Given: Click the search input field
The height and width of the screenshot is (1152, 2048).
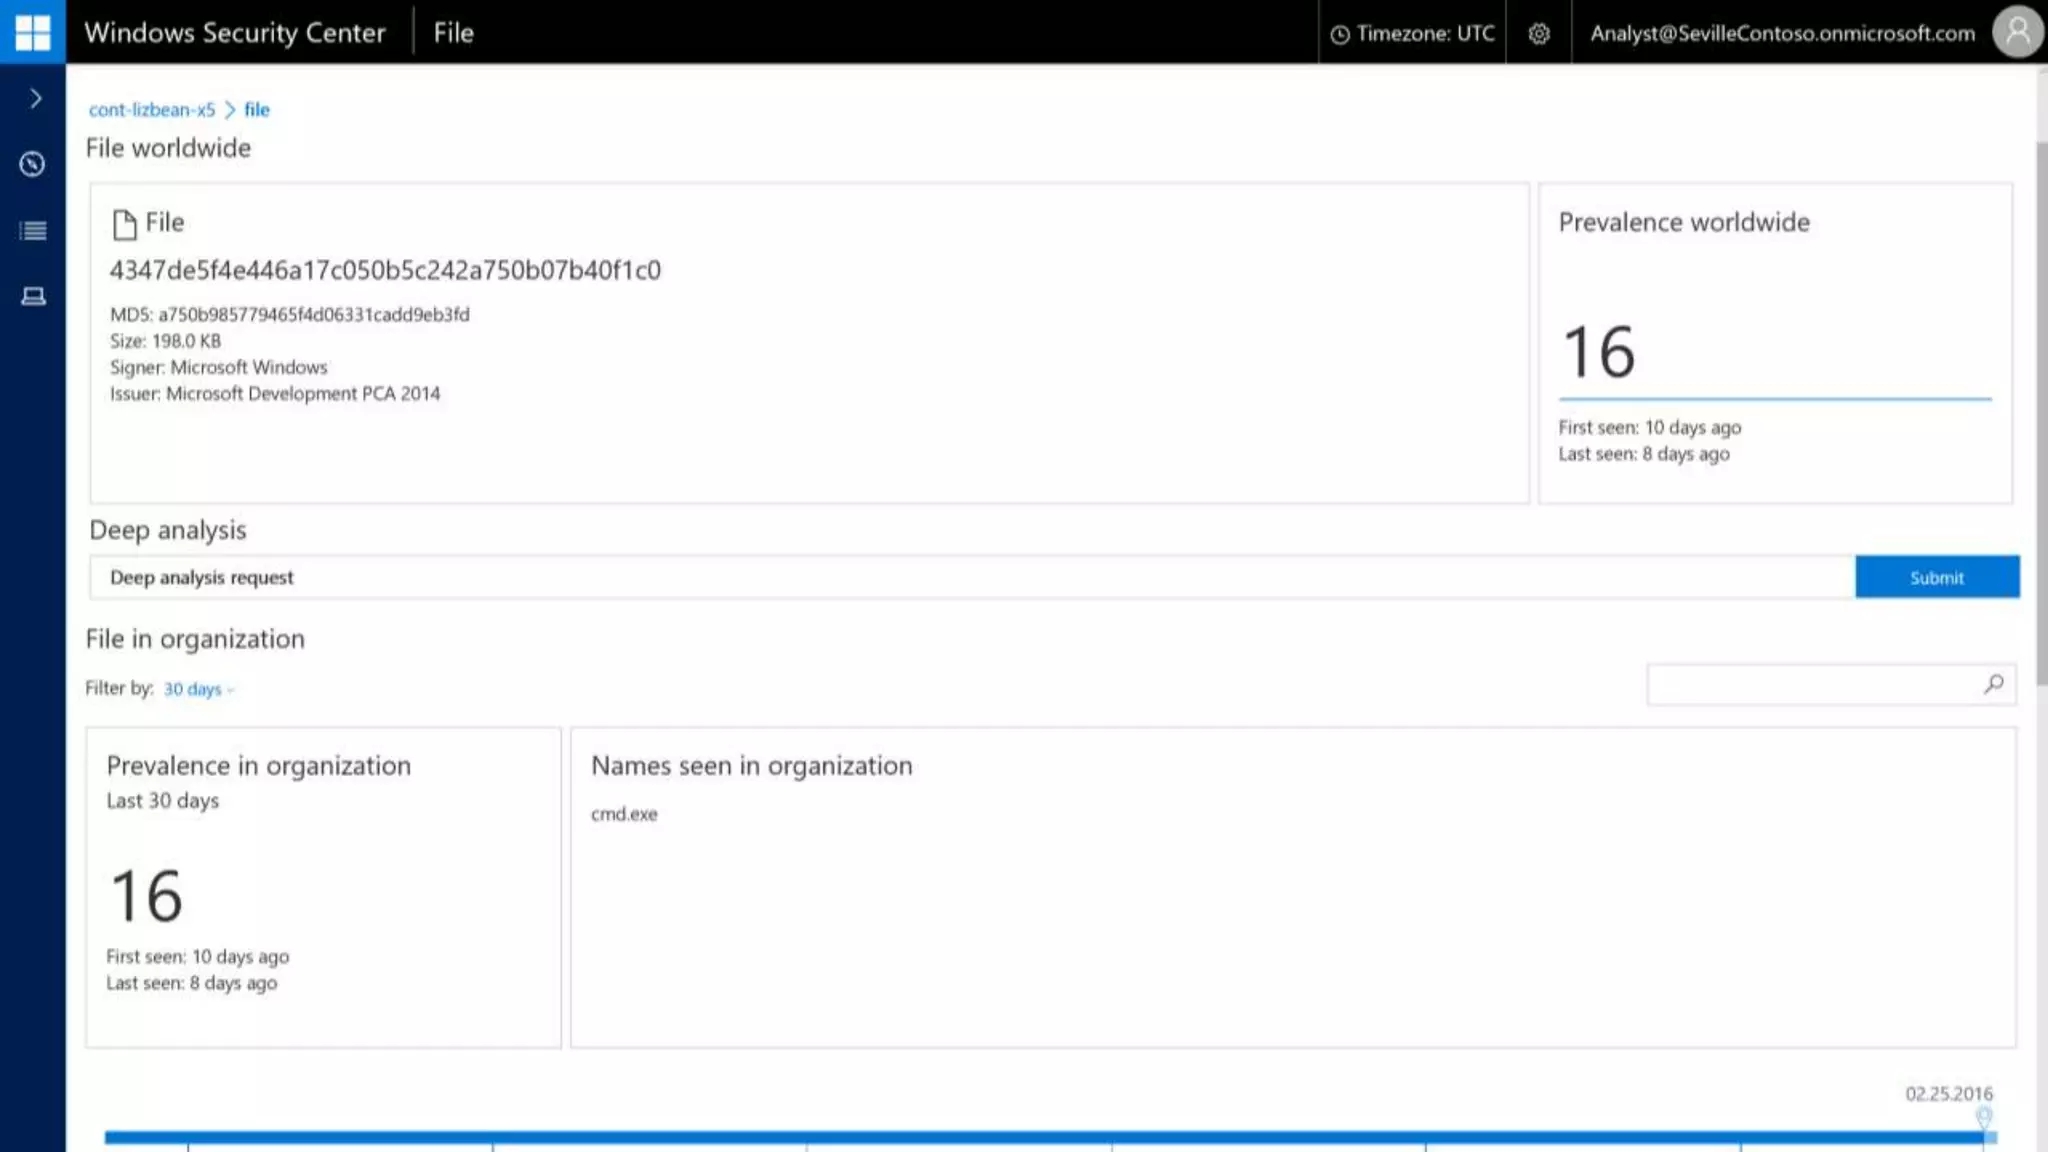Looking at the screenshot, I should click(1810, 685).
